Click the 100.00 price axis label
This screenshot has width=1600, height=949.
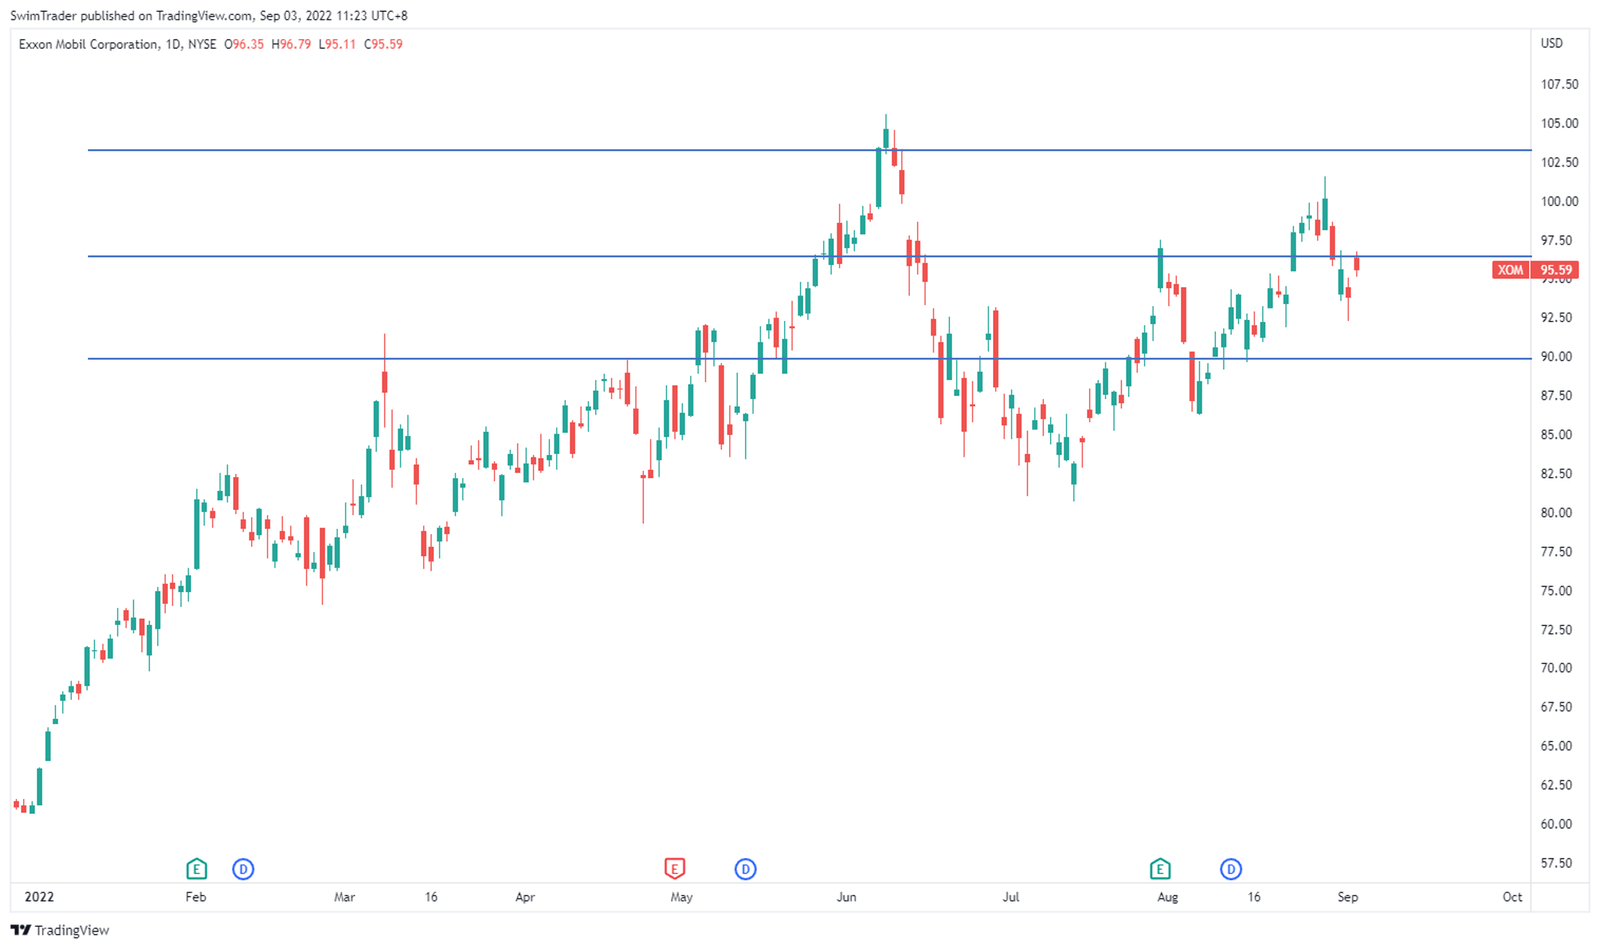[x=1559, y=201]
